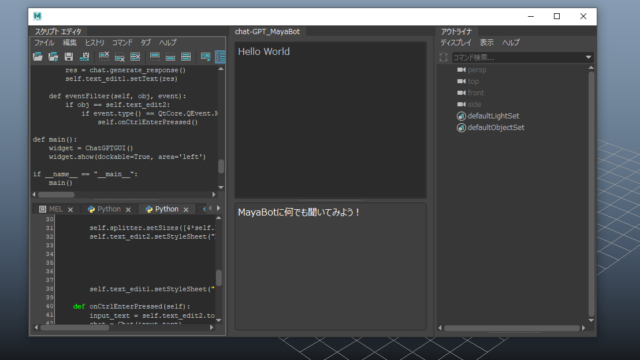Open the Outliner search dropdown arrow
This screenshot has height=360, width=640.
pos(589,58)
